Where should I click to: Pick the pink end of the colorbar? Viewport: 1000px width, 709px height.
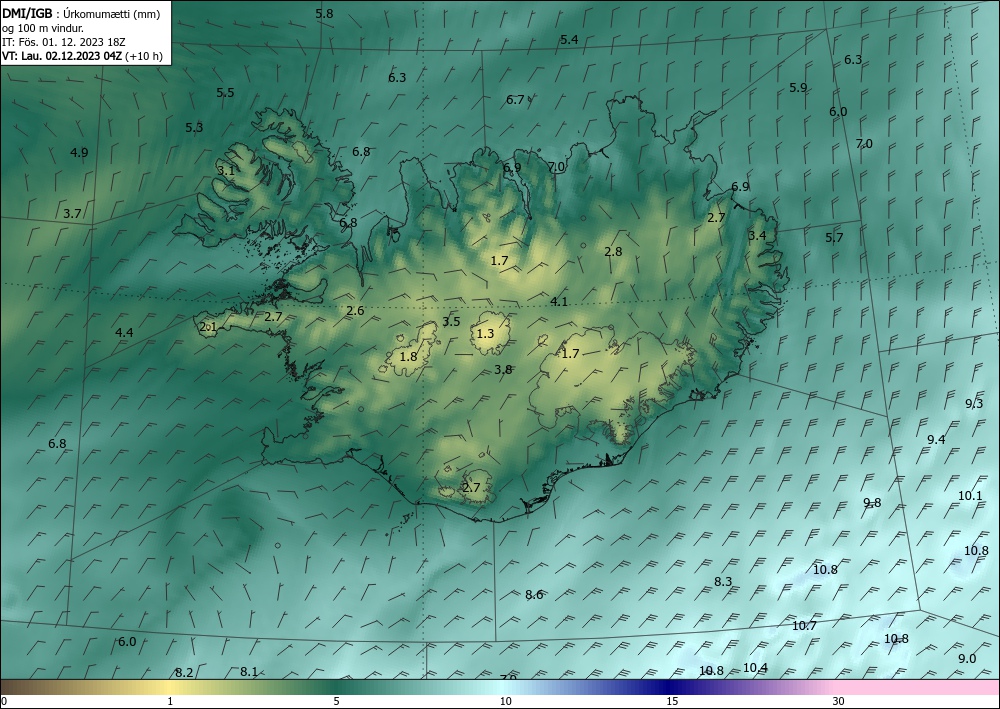(918, 687)
